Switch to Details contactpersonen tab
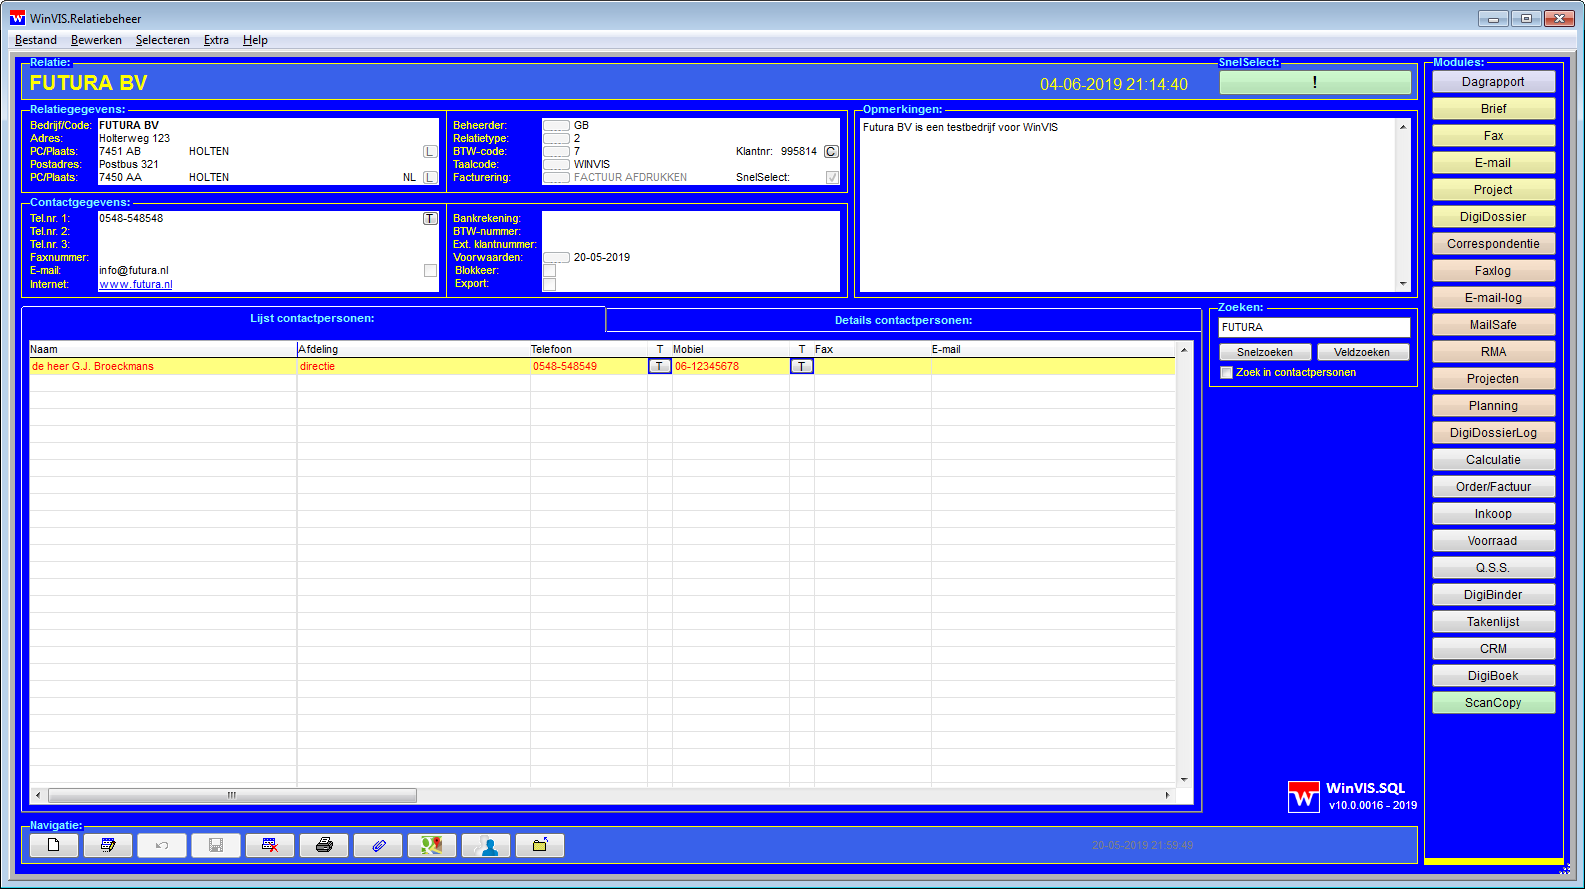 tap(903, 320)
